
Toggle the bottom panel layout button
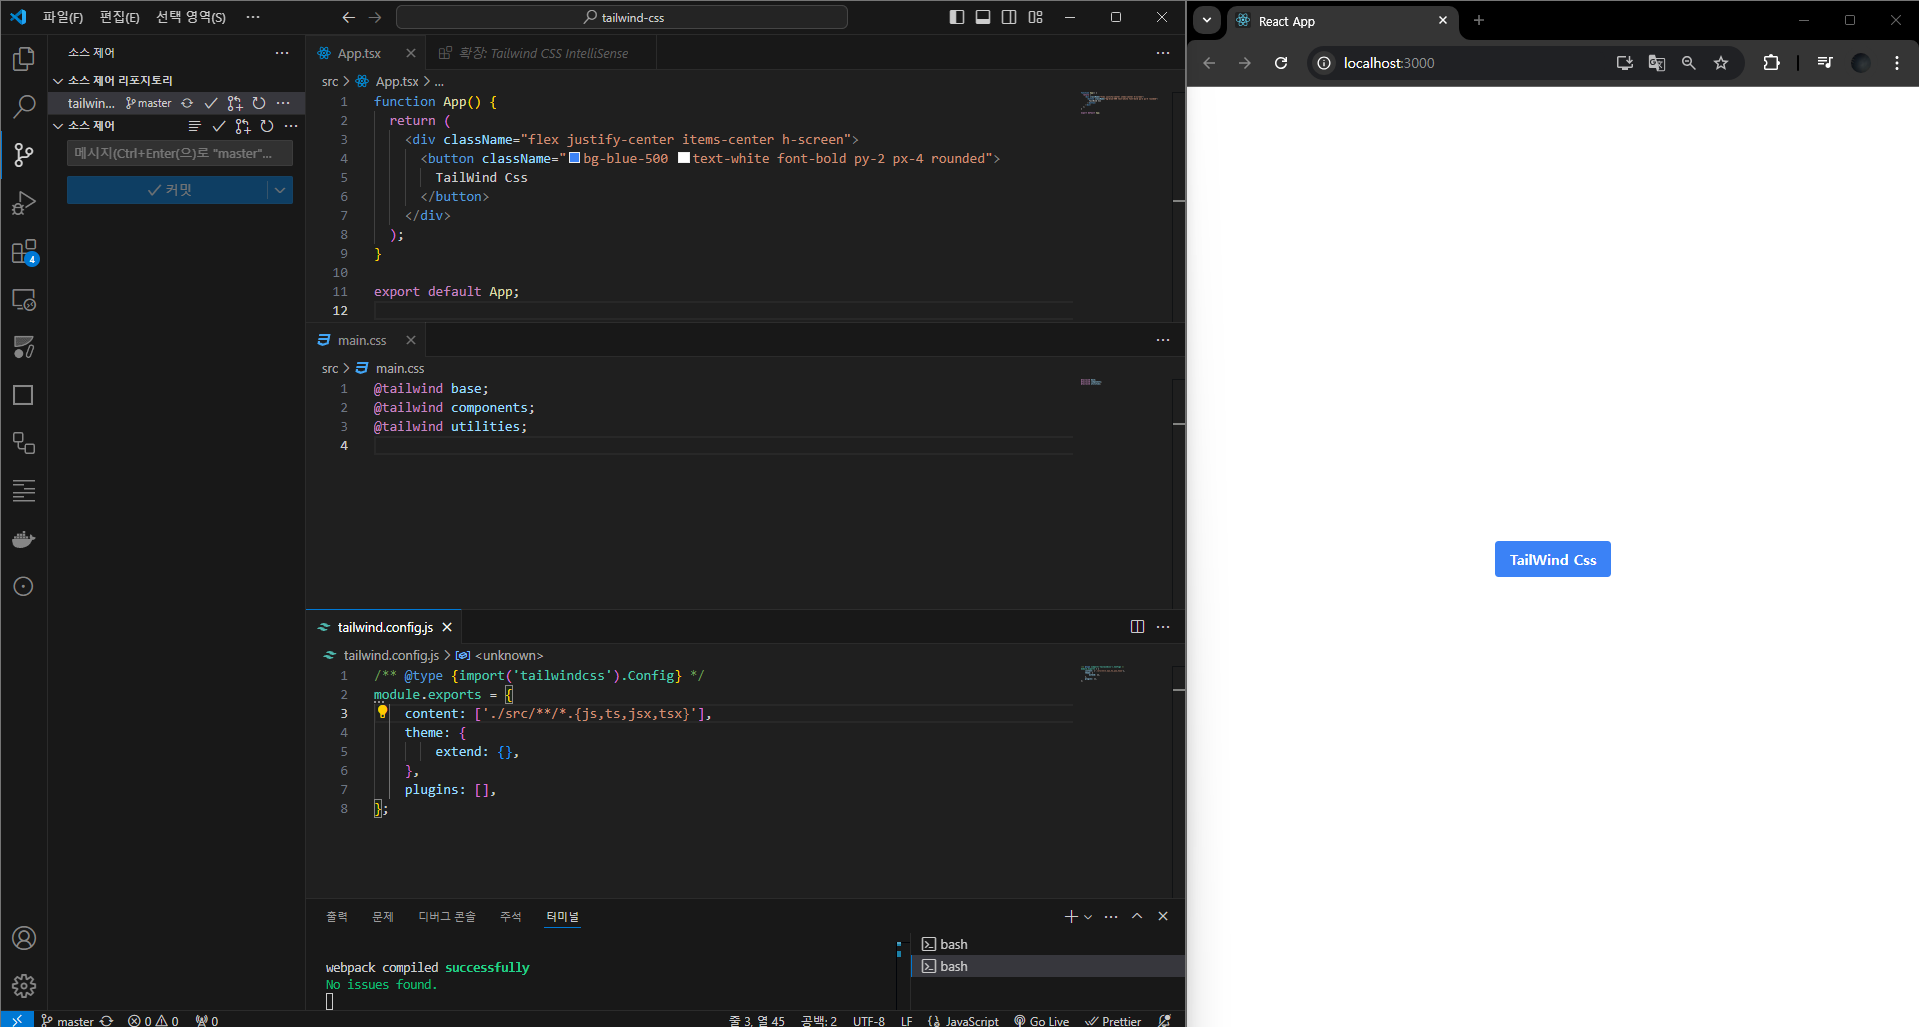tap(983, 17)
